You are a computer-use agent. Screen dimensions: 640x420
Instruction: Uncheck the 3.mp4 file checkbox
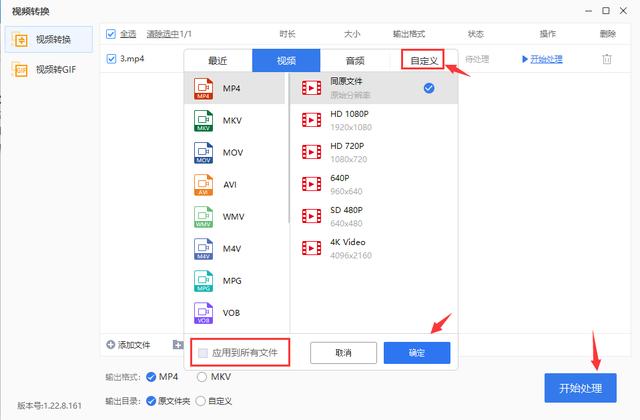111,59
